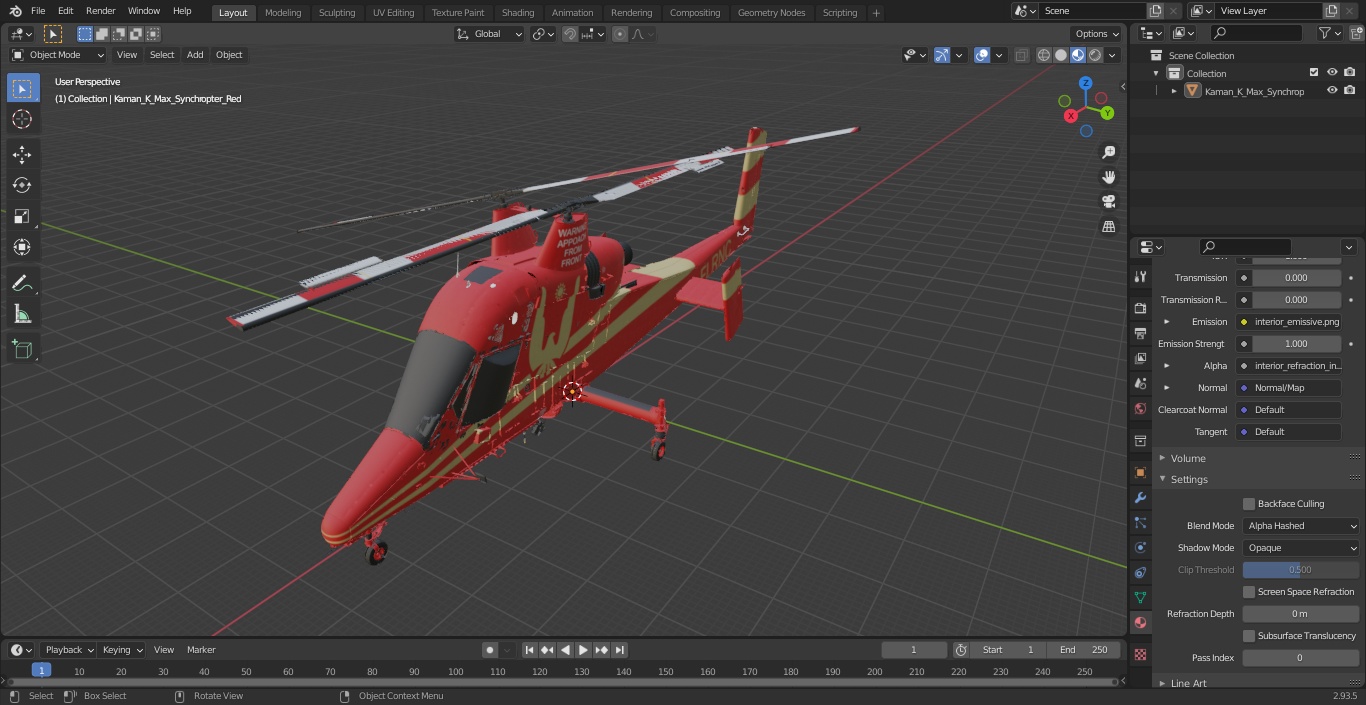Open the World properties tab
This screenshot has width=1366, height=705.
[x=1140, y=409]
